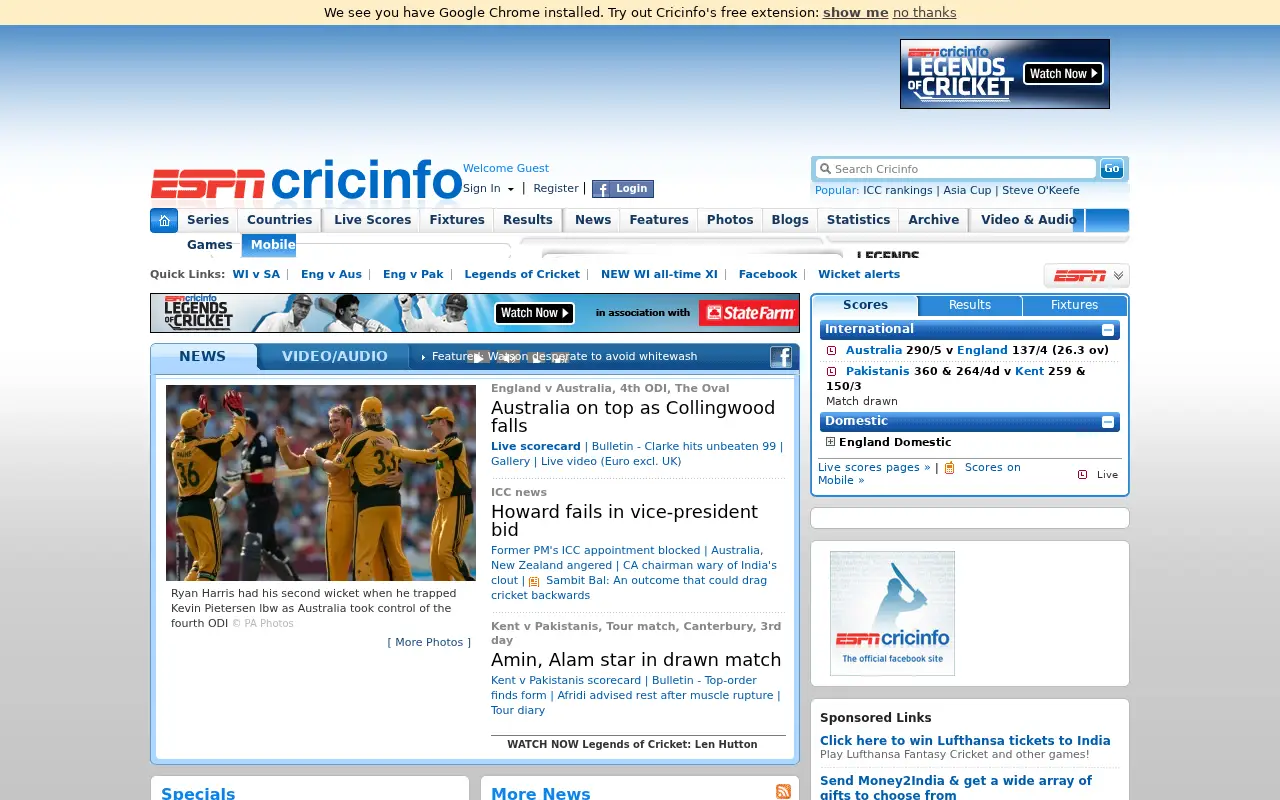Screen dimensions: 1280x800
Task: Open Asia Cup popular link
Action: coord(967,190)
